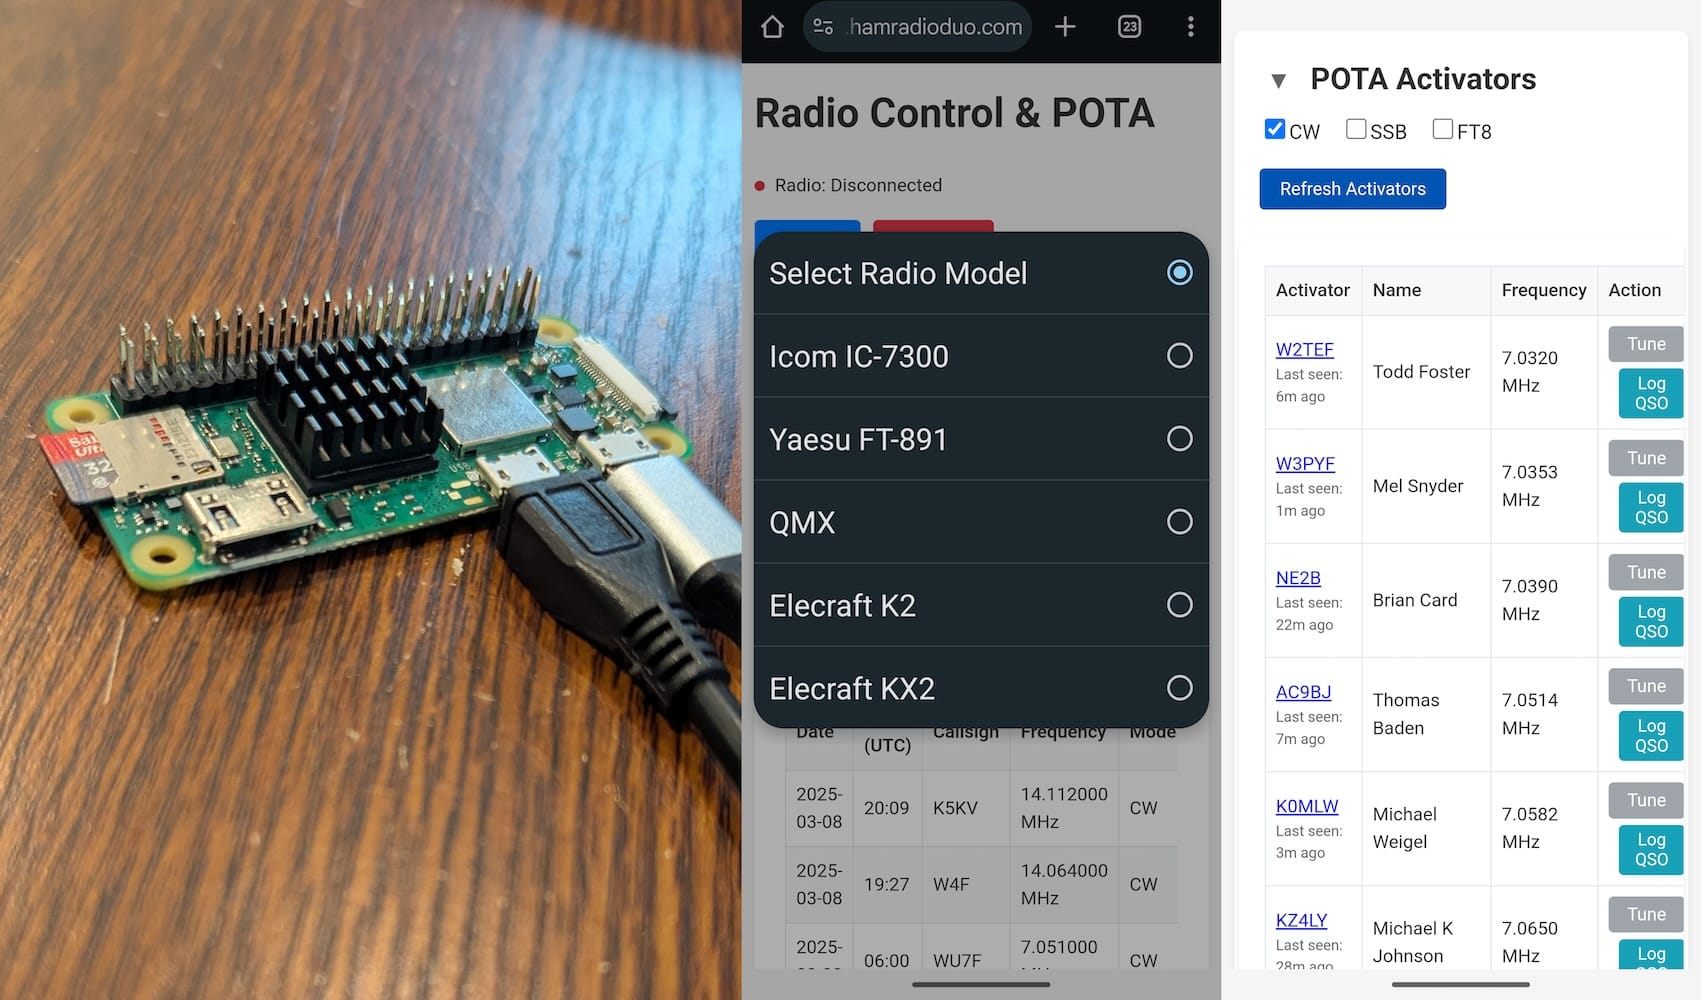The height and width of the screenshot is (1000, 1701).
Task: Enable the FT8 mode checkbox
Action: pos(1442,129)
